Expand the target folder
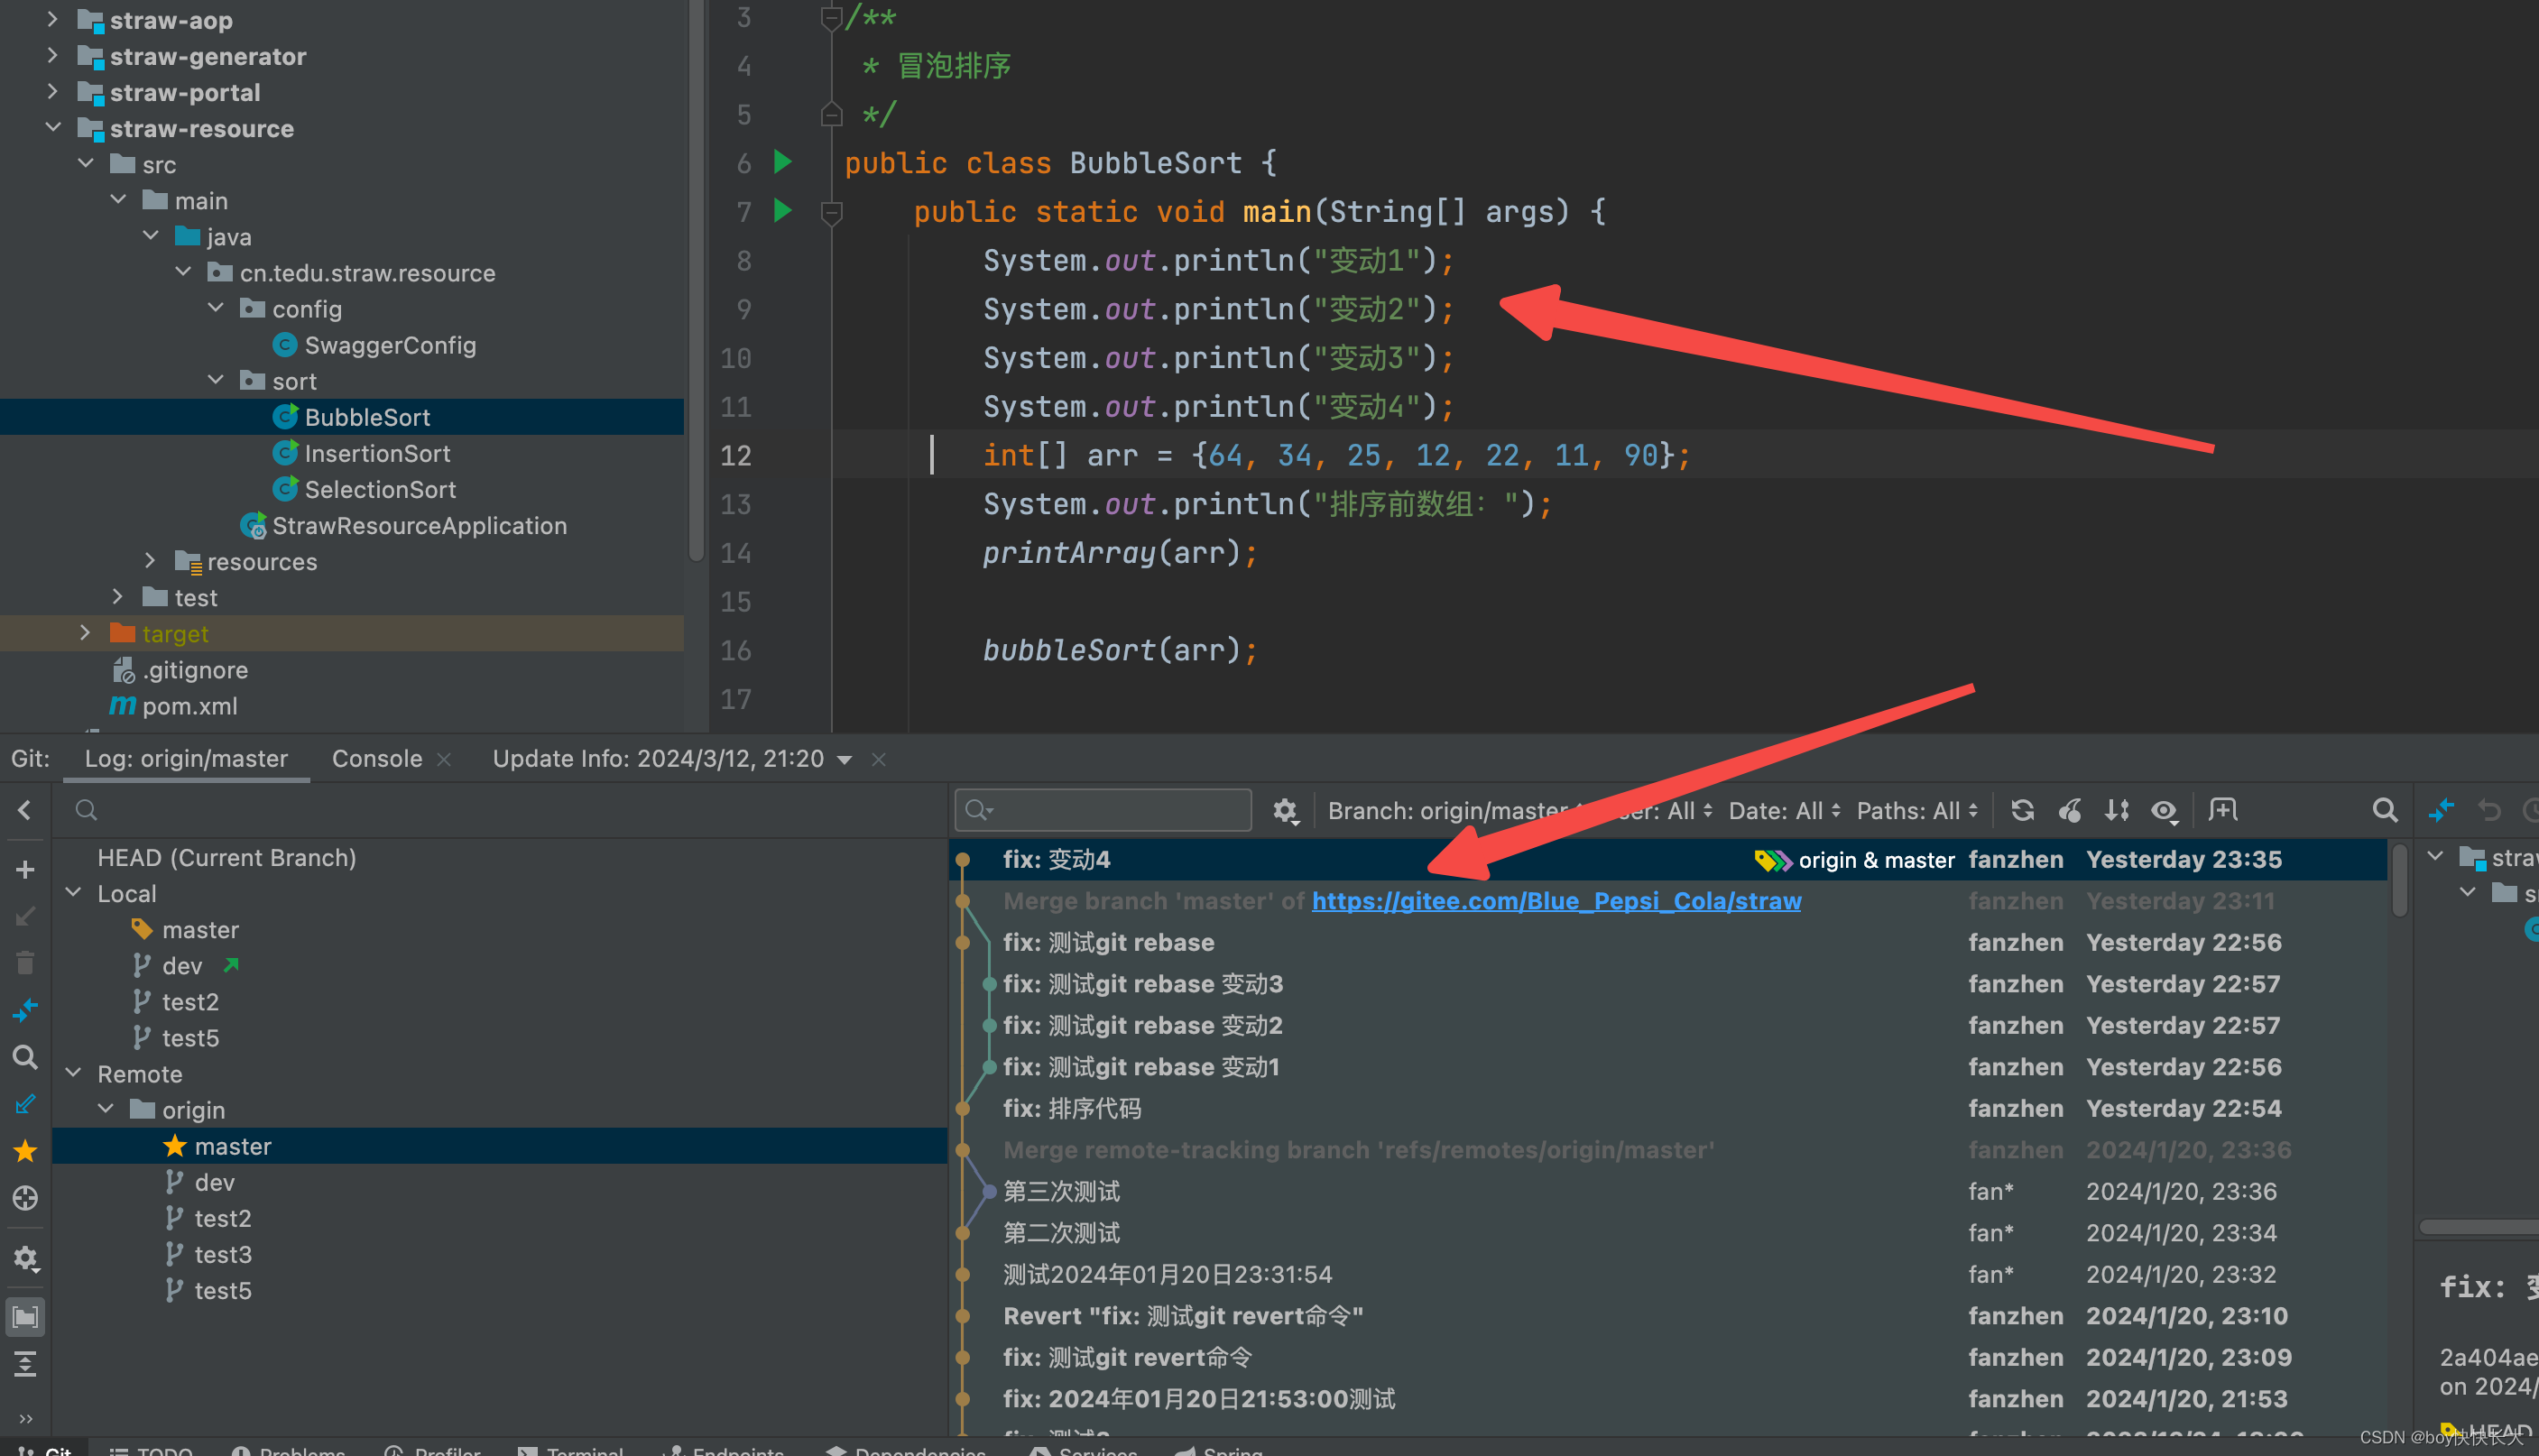2539x1456 pixels. 85,633
